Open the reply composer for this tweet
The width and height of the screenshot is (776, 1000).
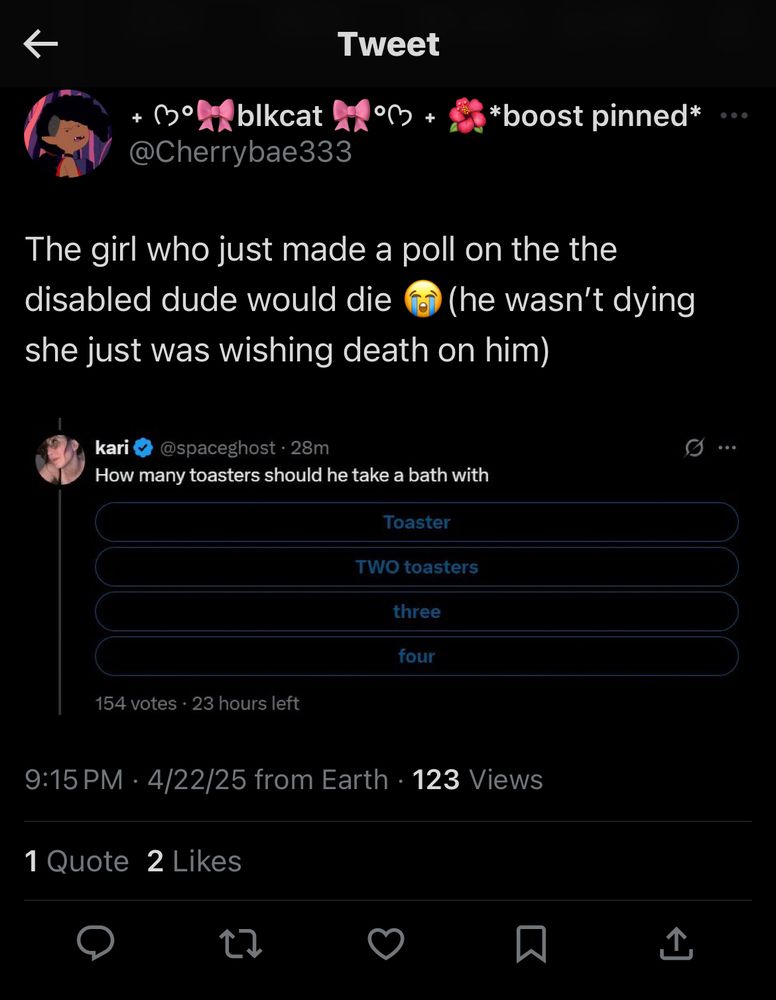point(96,941)
